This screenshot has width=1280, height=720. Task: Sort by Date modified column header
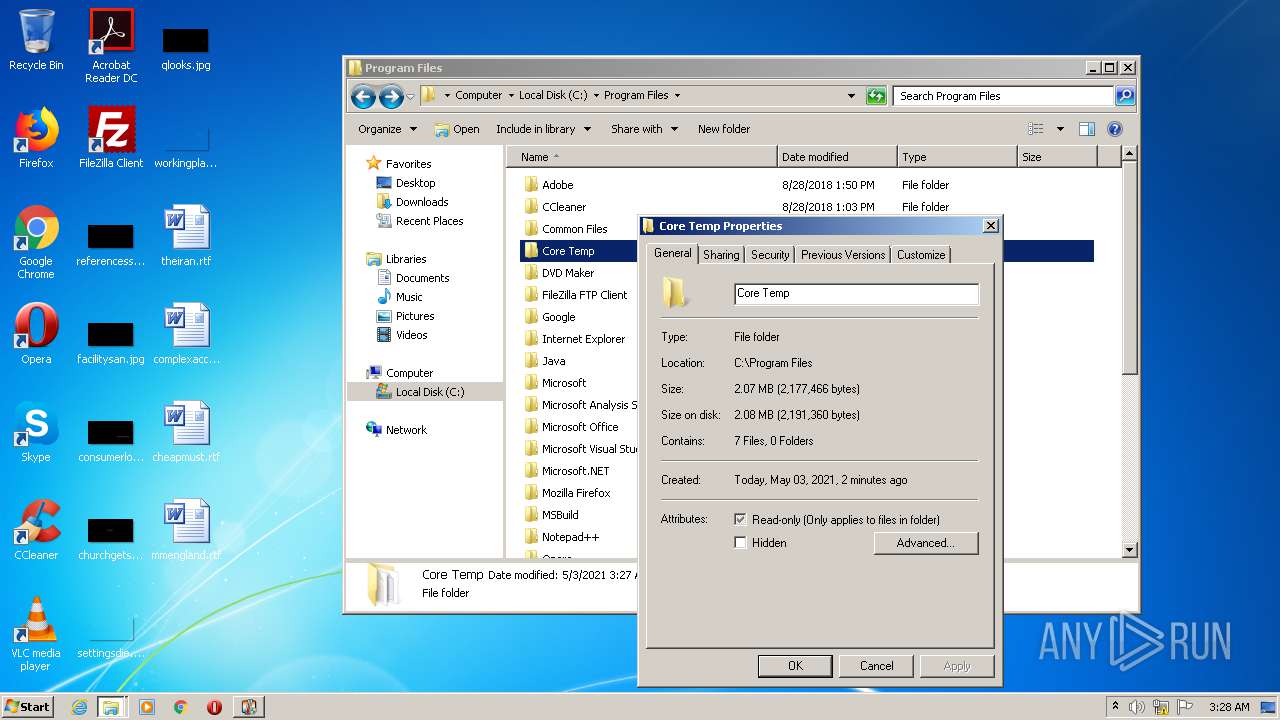[837, 157]
